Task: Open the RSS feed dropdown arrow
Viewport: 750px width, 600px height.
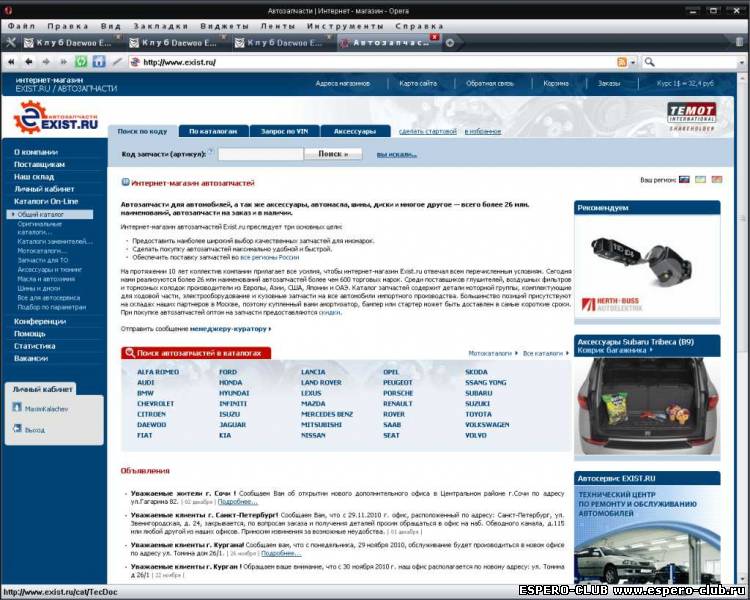Action: coord(632,62)
